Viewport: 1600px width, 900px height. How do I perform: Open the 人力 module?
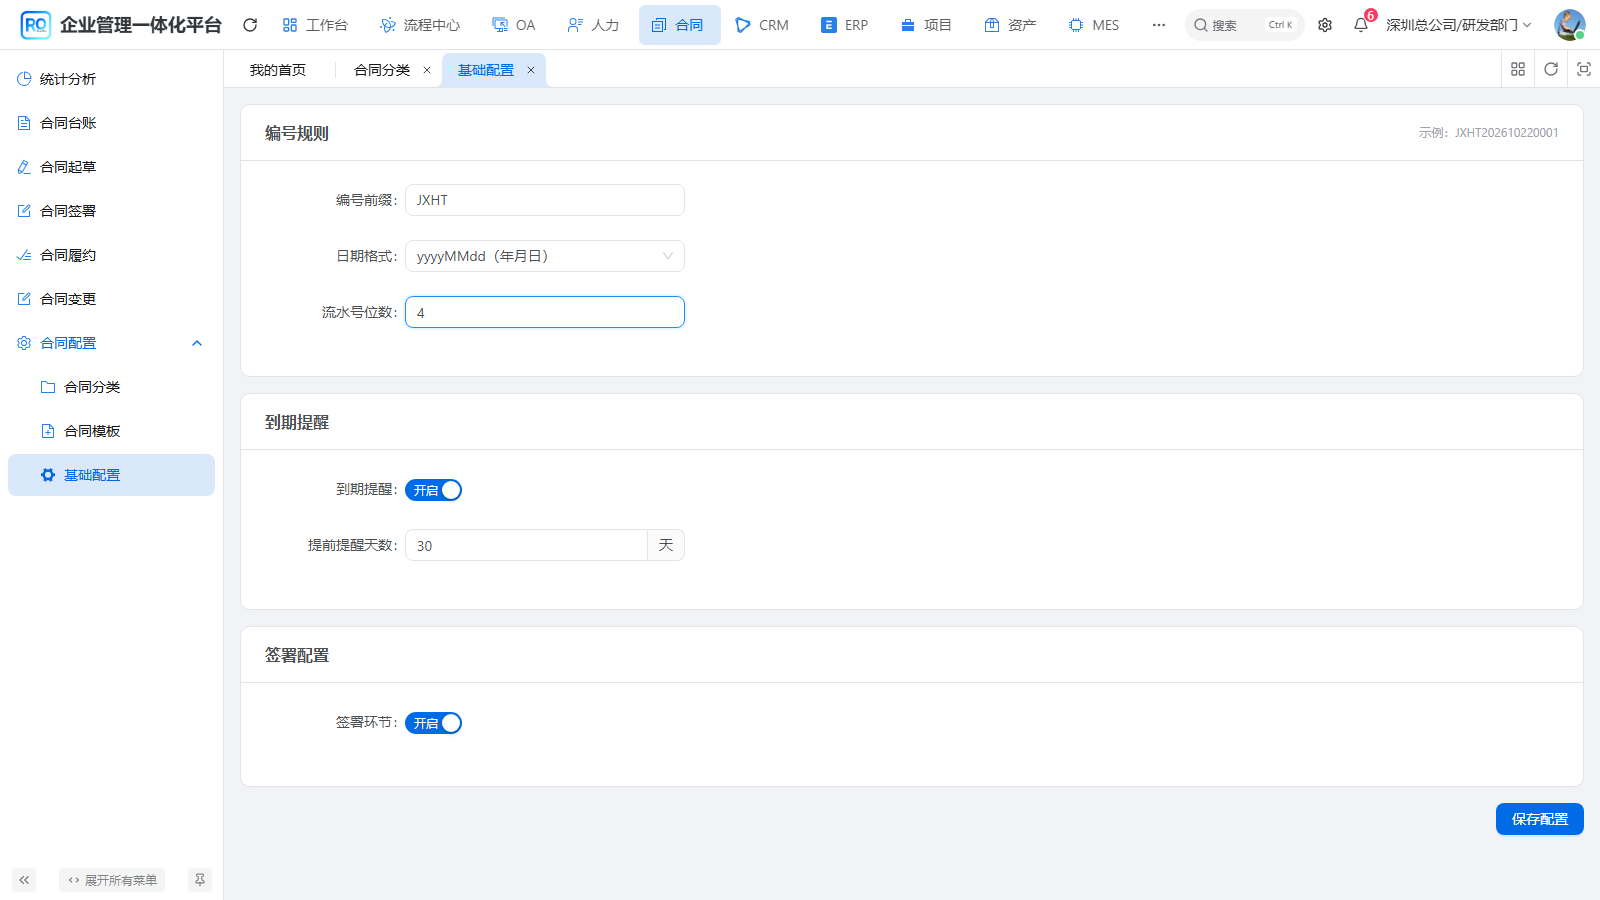(593, 25)
